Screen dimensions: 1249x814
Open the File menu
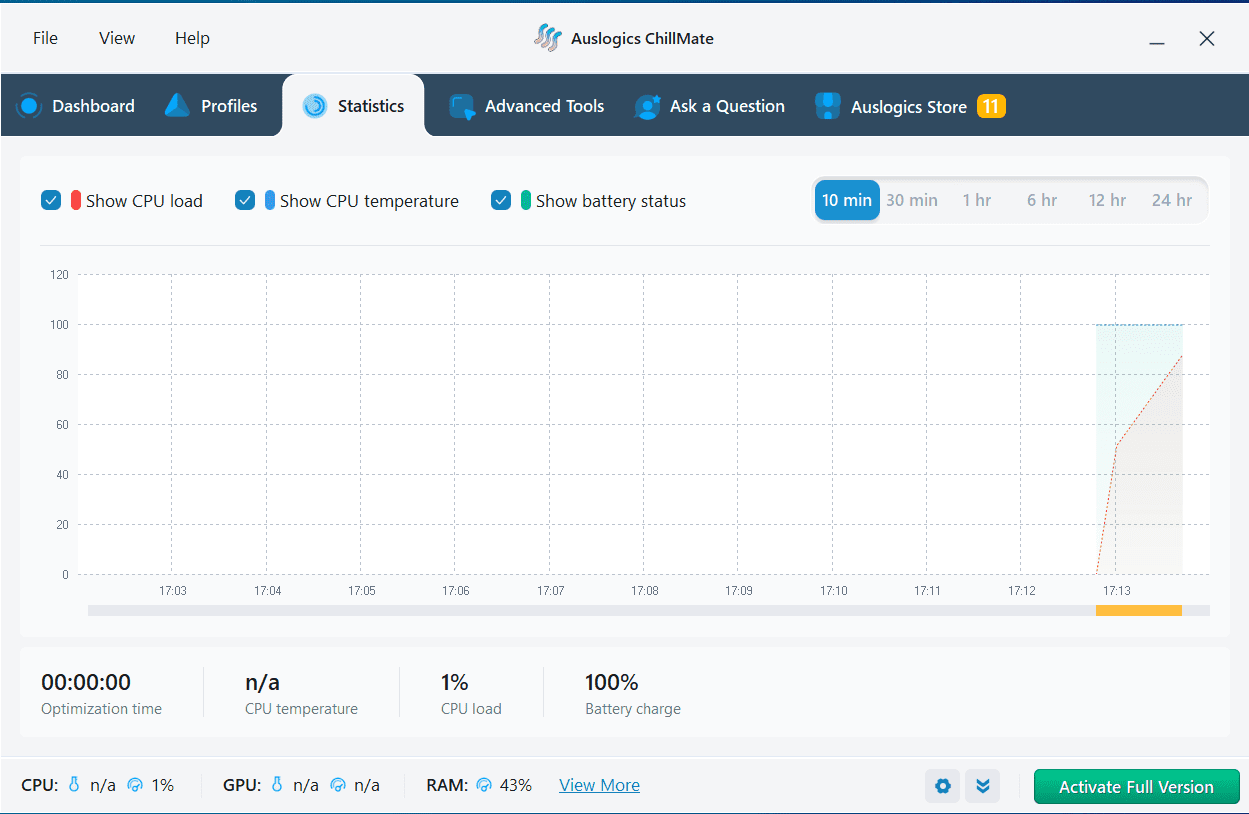pyautogui.click(x=45, y=38)
